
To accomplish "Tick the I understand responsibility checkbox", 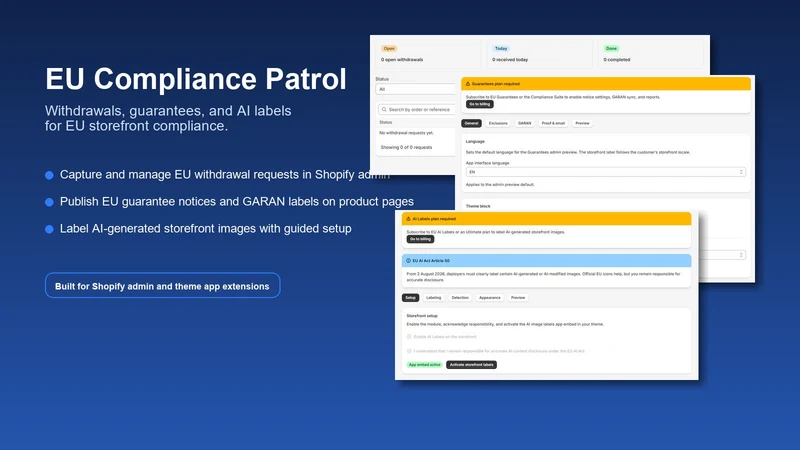I will [x=409, y=351].
